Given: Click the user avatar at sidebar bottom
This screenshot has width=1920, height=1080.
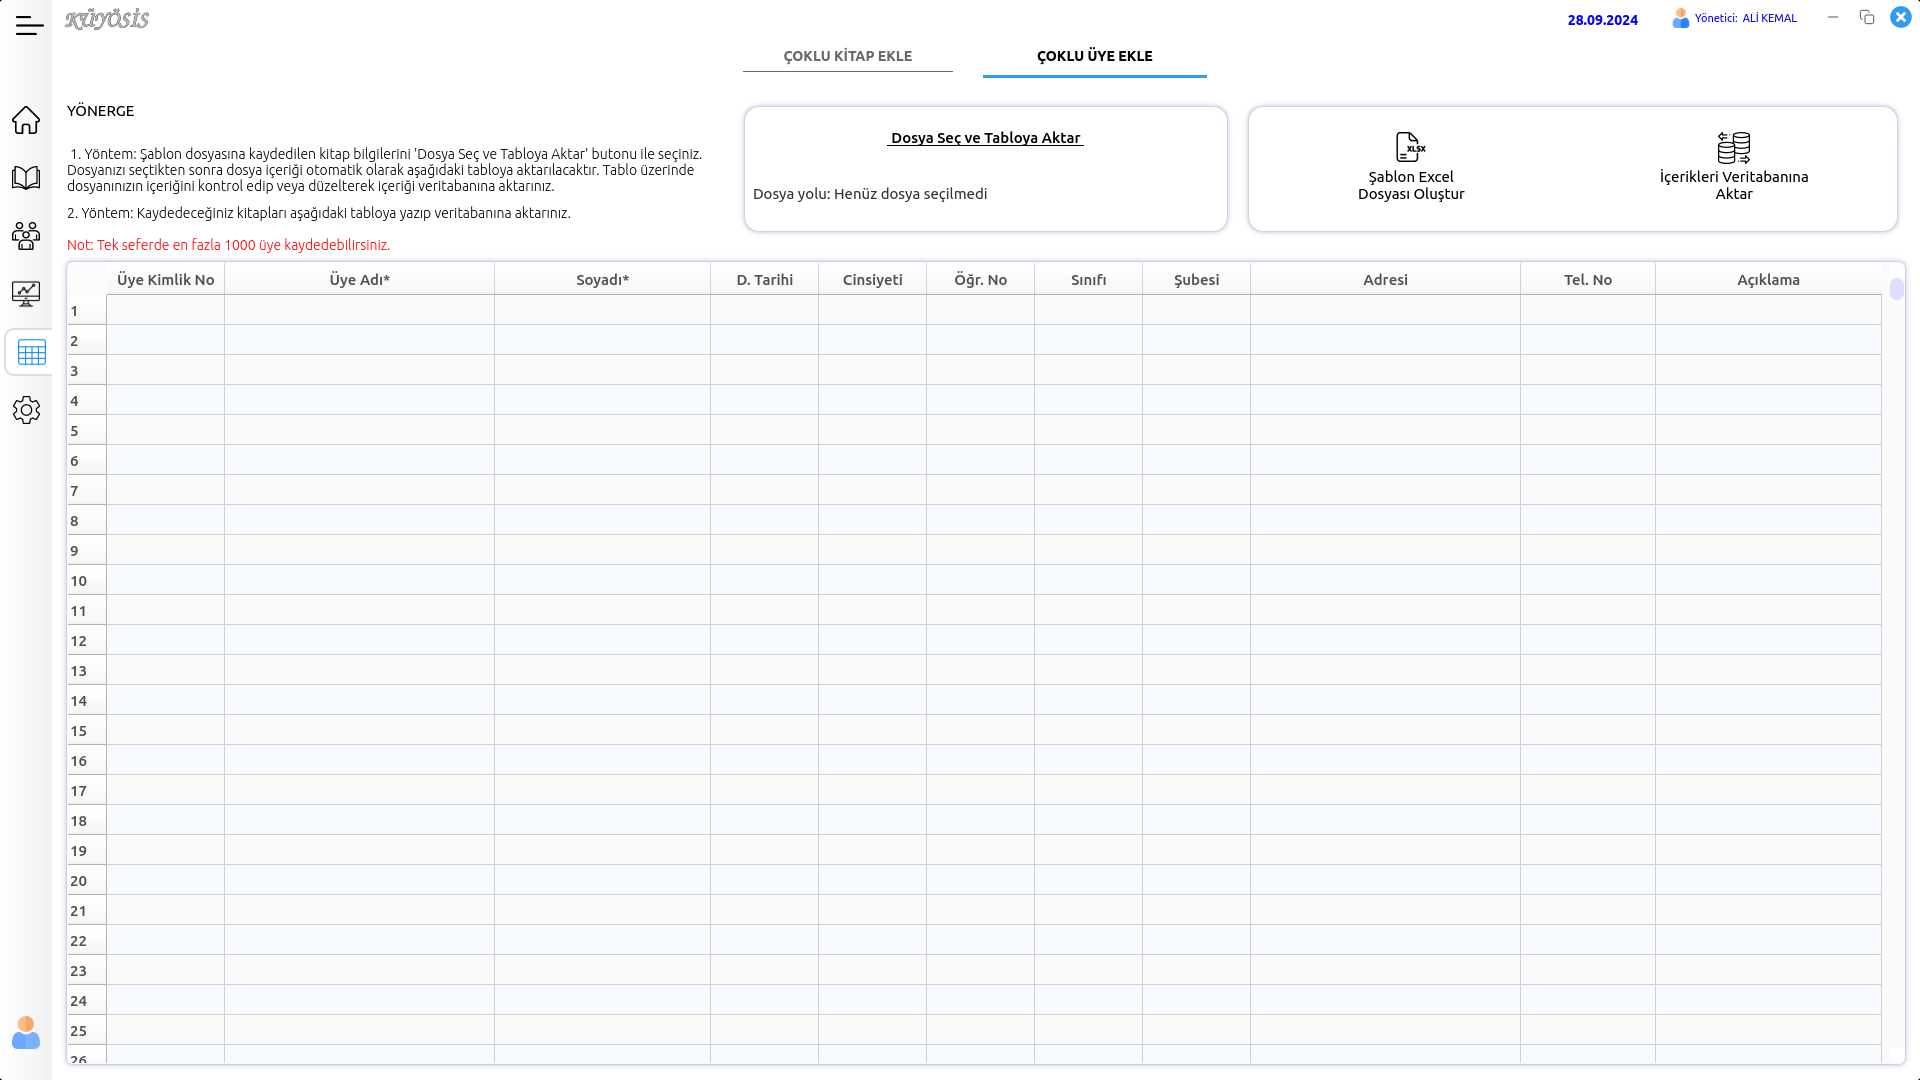Looking at the screenshot, I should 26,1033.
